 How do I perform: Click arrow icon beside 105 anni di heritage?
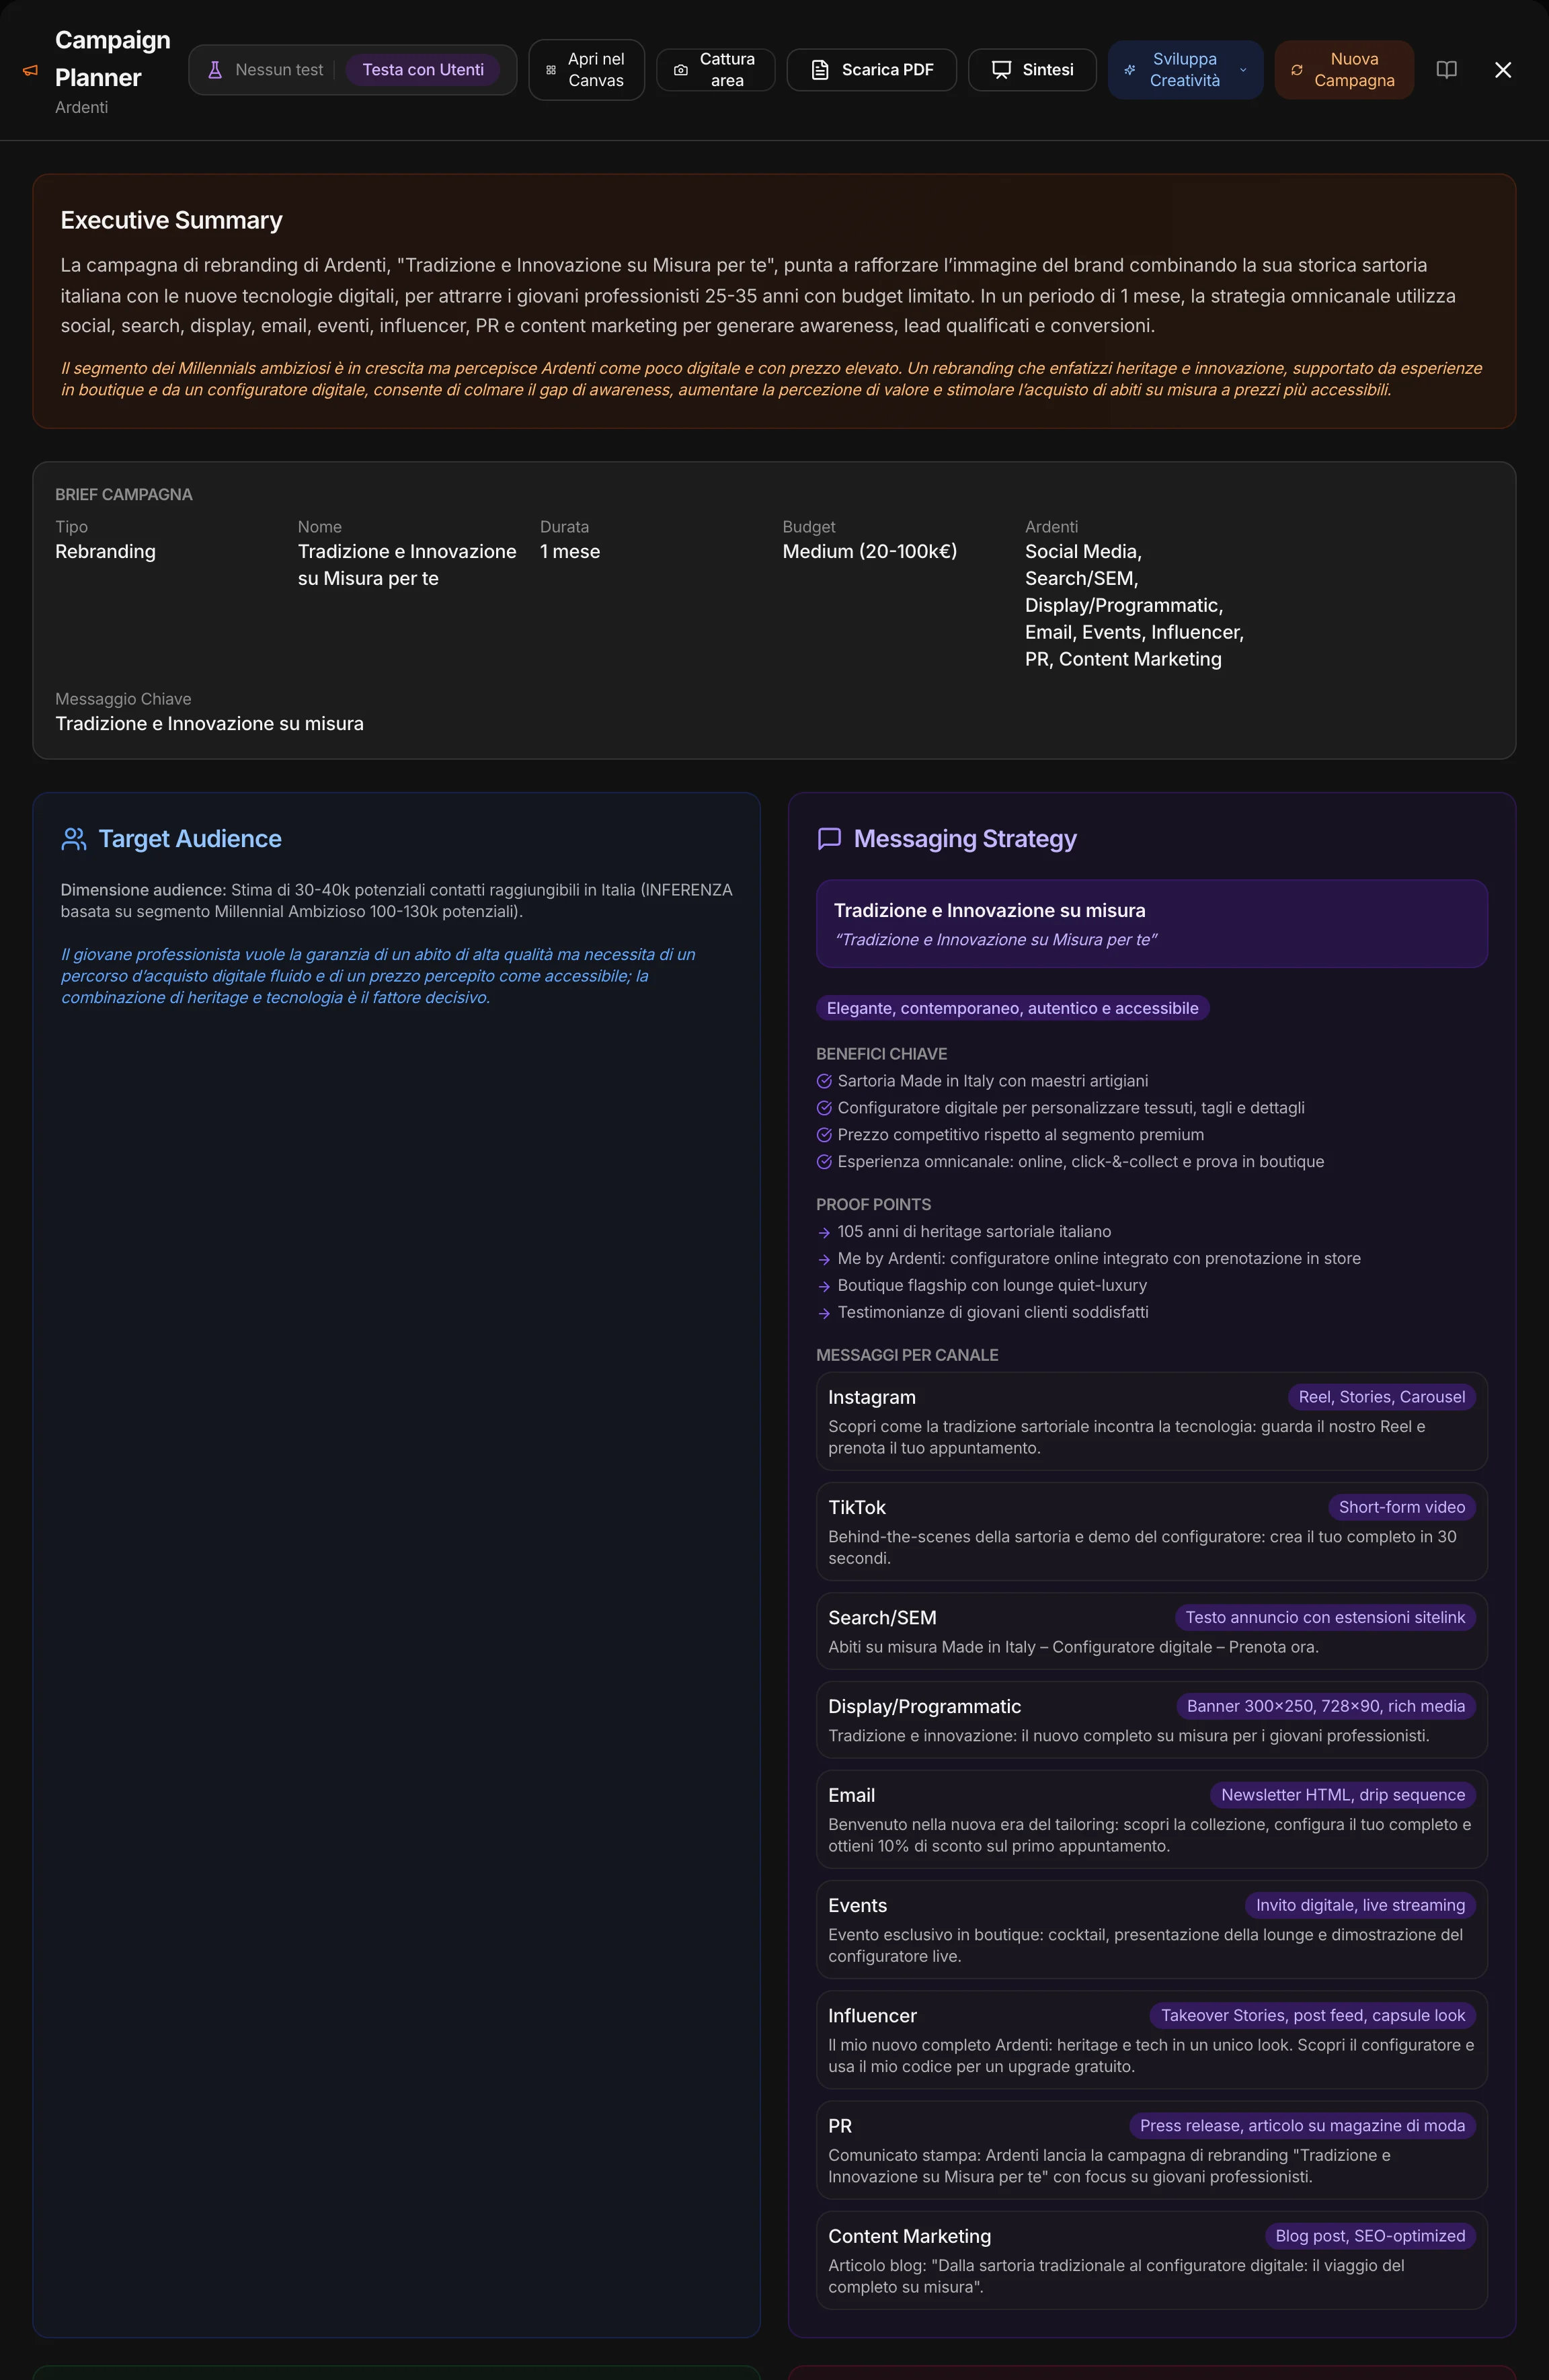[x=824, y=1233]
